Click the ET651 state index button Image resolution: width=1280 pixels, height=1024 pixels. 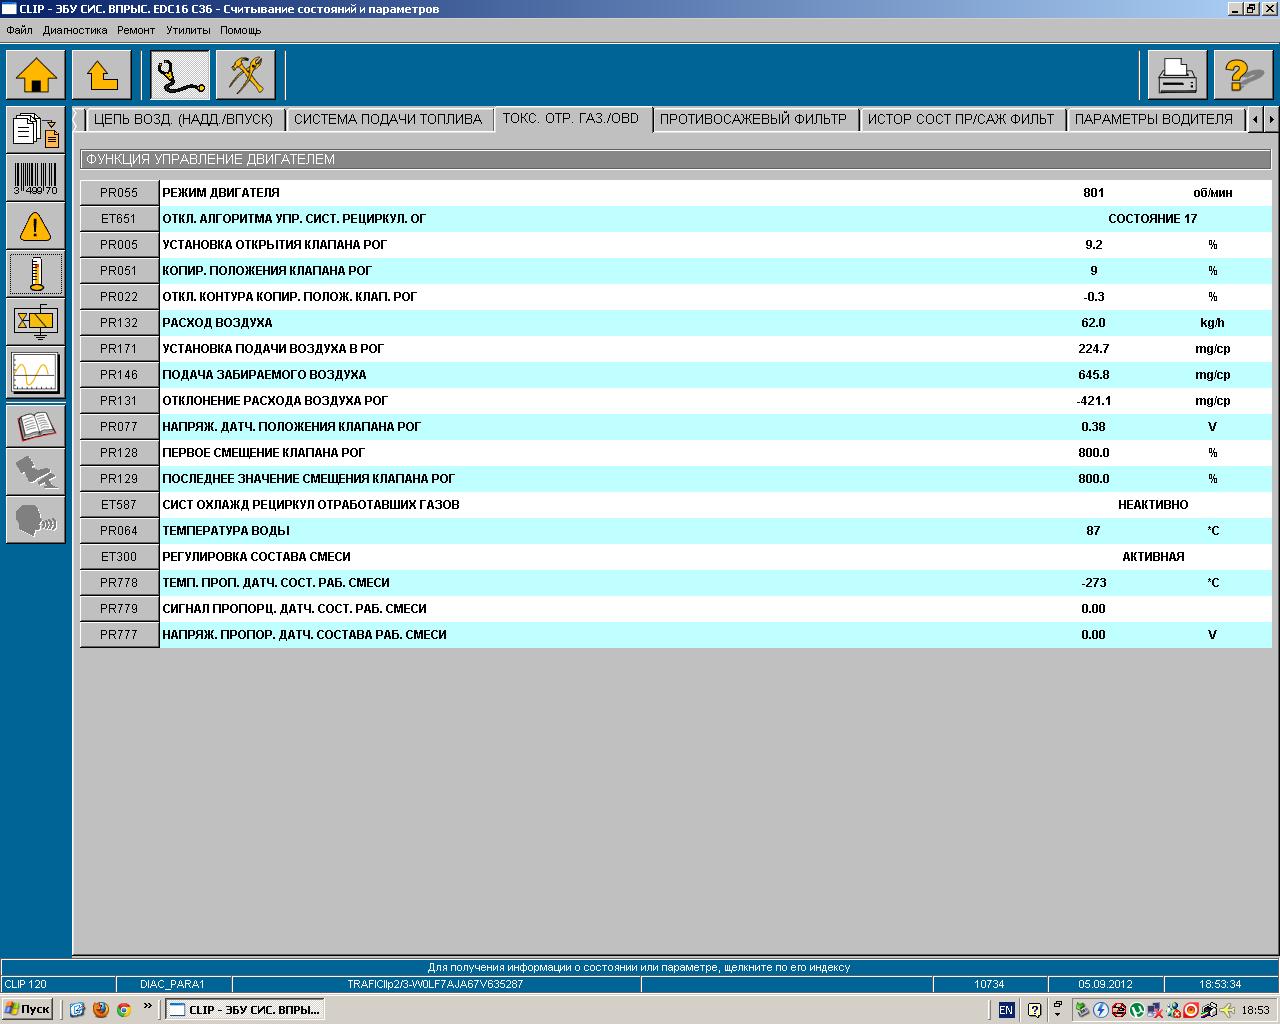point(119,219)
